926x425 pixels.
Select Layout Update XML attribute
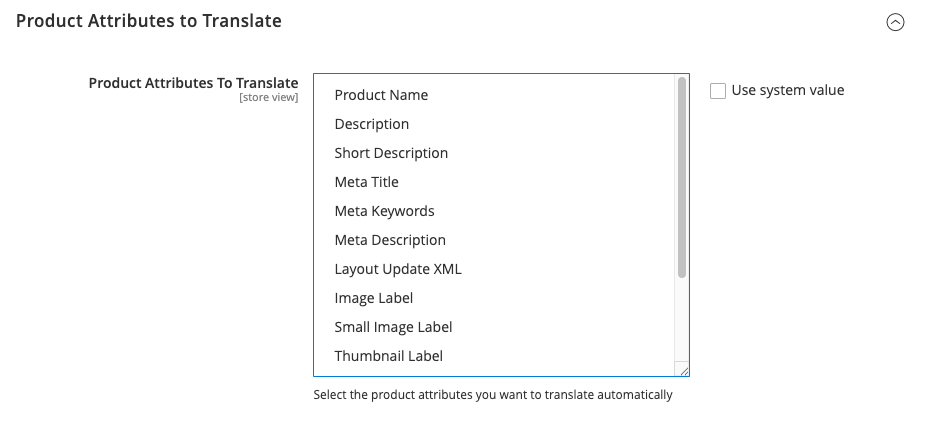tap(398, 269)
